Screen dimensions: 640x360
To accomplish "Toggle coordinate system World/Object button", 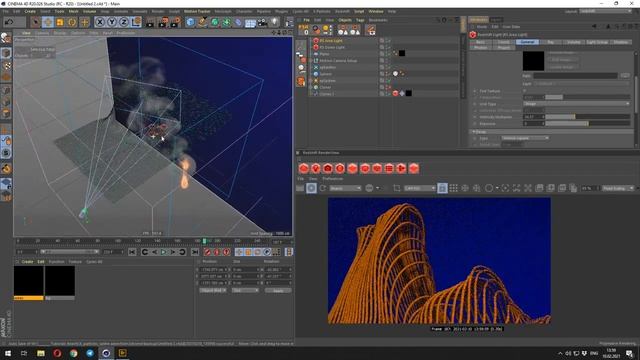I will [136, 22].
